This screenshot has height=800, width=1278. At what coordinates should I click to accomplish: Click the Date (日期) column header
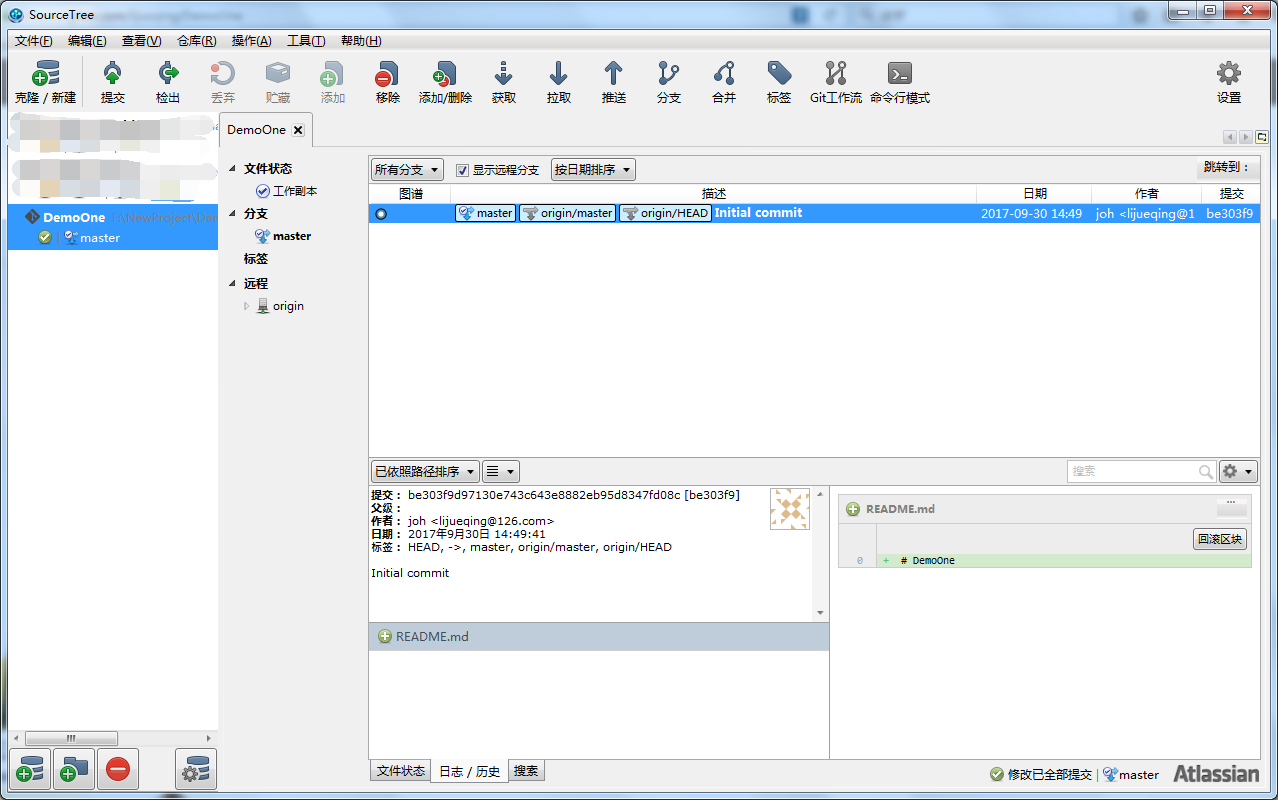tap(1034, 194)
